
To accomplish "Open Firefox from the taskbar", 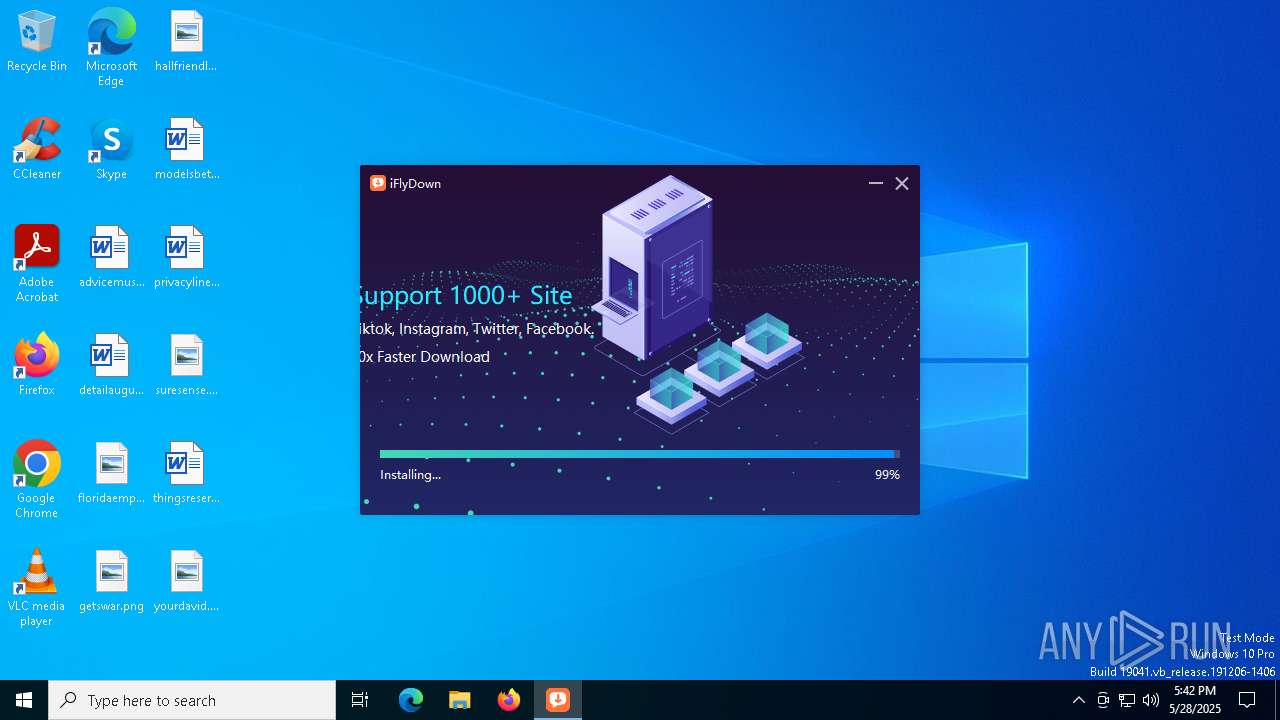I will [x=509, y=700].
